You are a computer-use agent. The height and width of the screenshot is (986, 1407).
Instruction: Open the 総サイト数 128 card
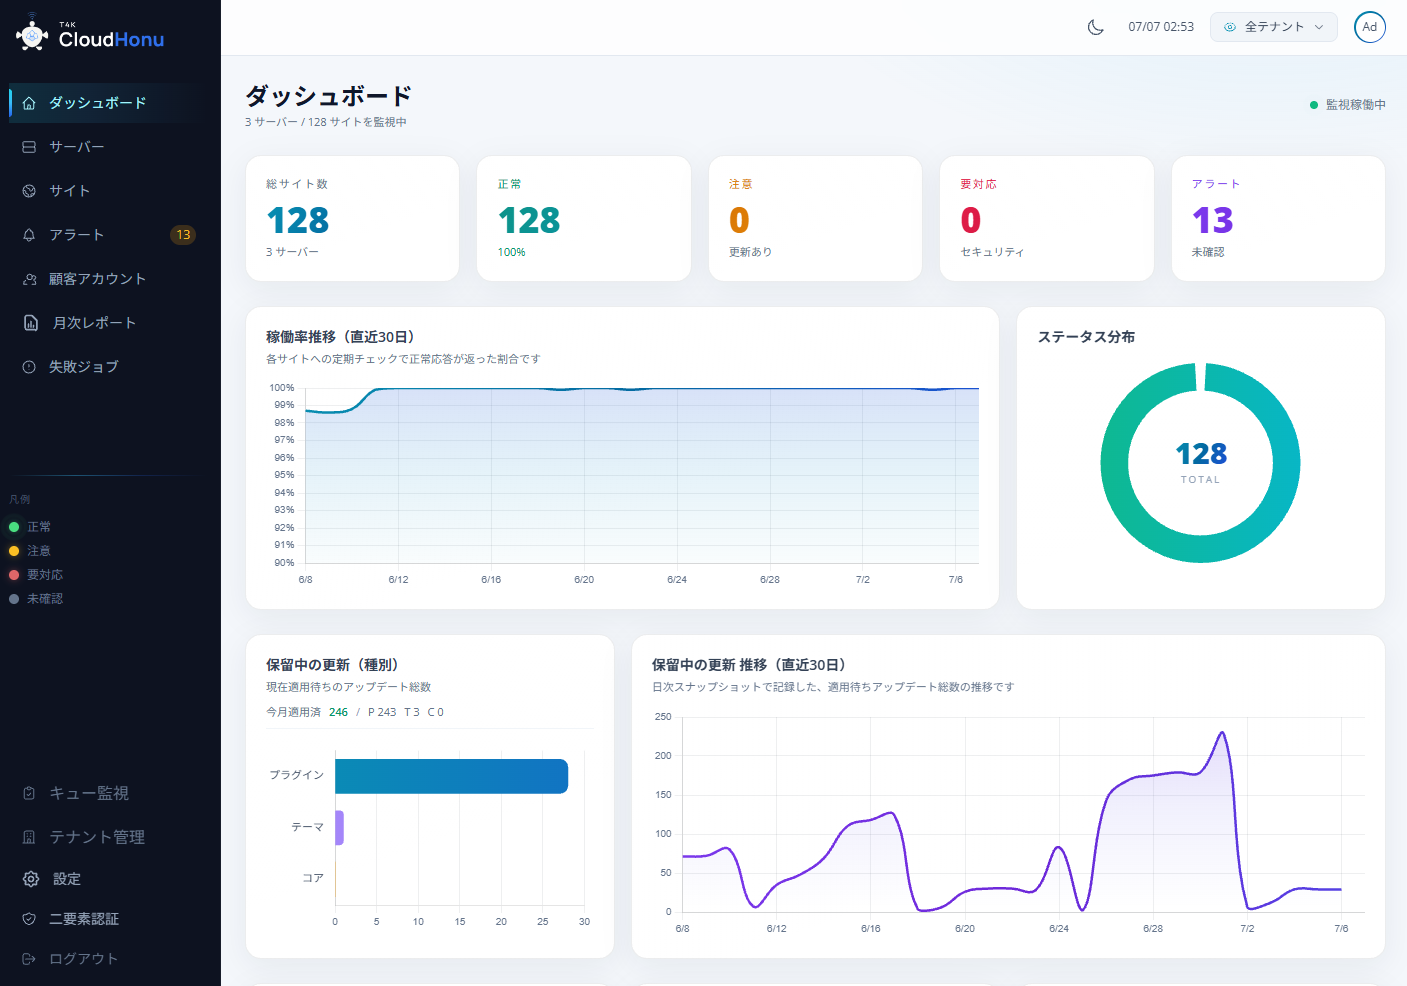[x=352, y=218]
